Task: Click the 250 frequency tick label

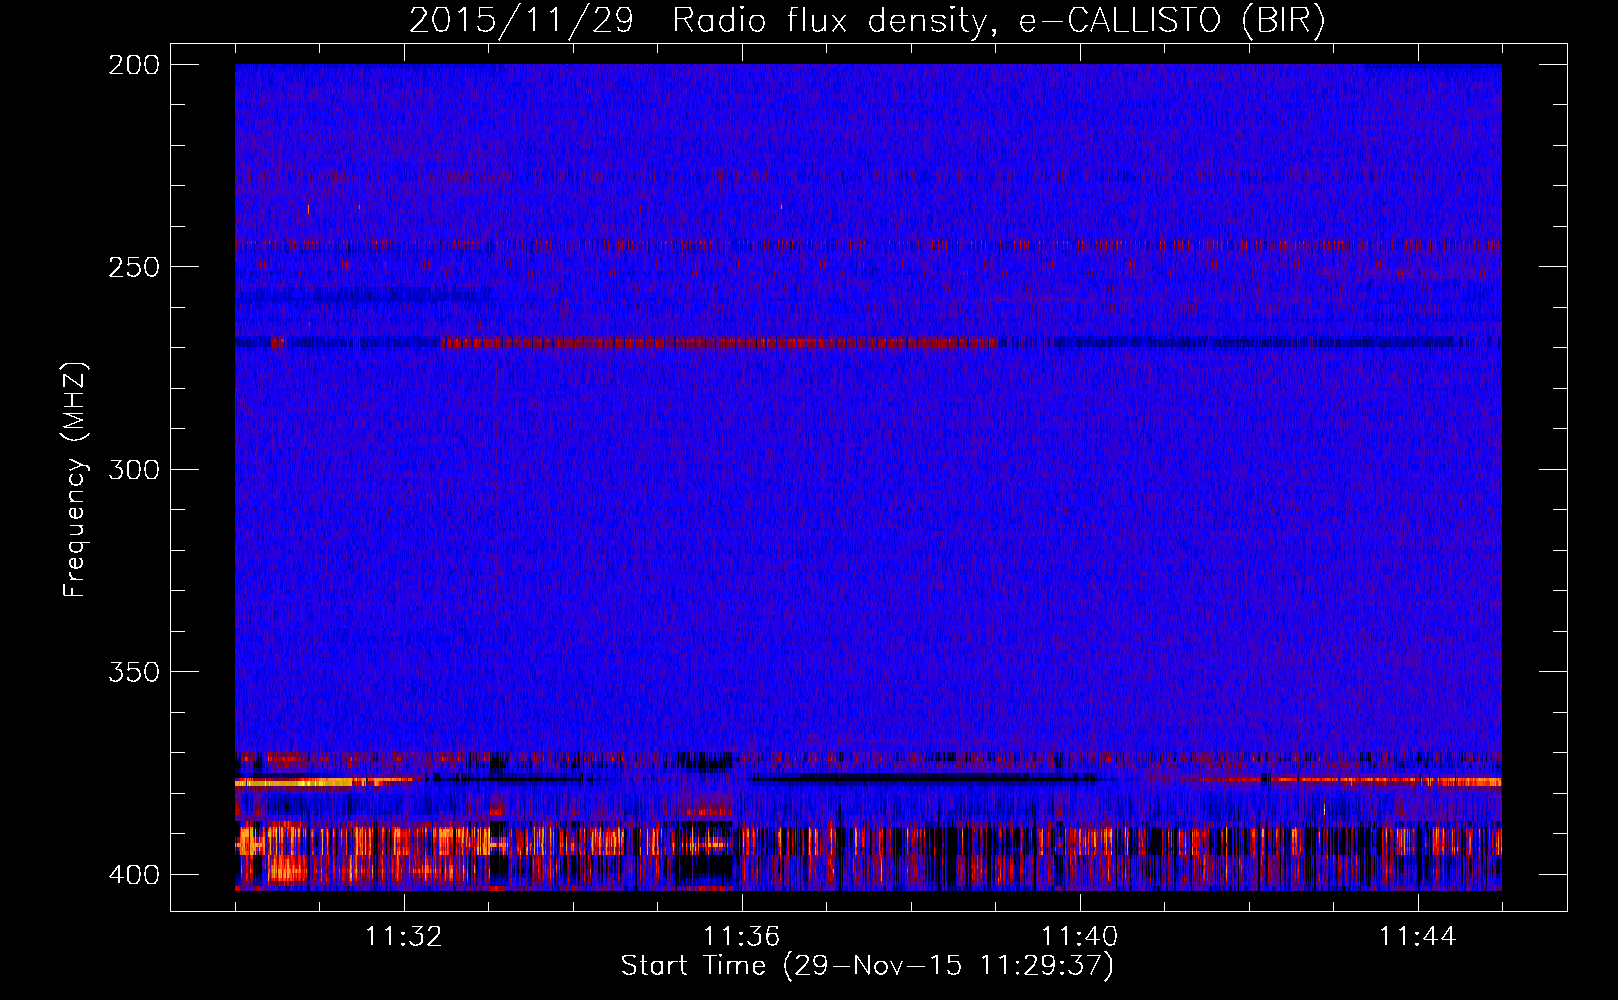Action: (134, 267)
